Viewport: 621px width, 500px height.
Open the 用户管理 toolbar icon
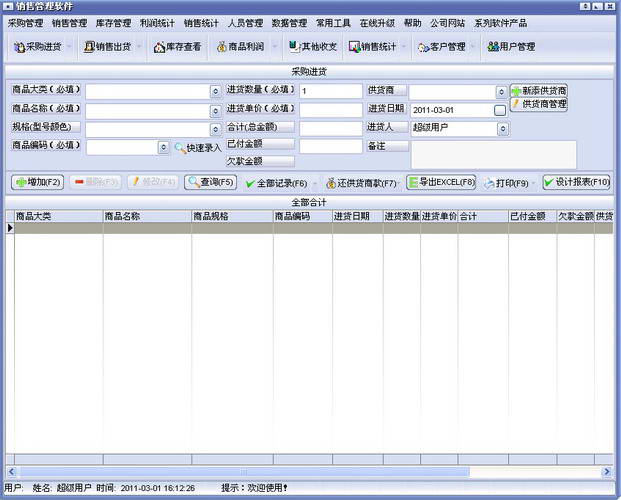pos(493,47)
